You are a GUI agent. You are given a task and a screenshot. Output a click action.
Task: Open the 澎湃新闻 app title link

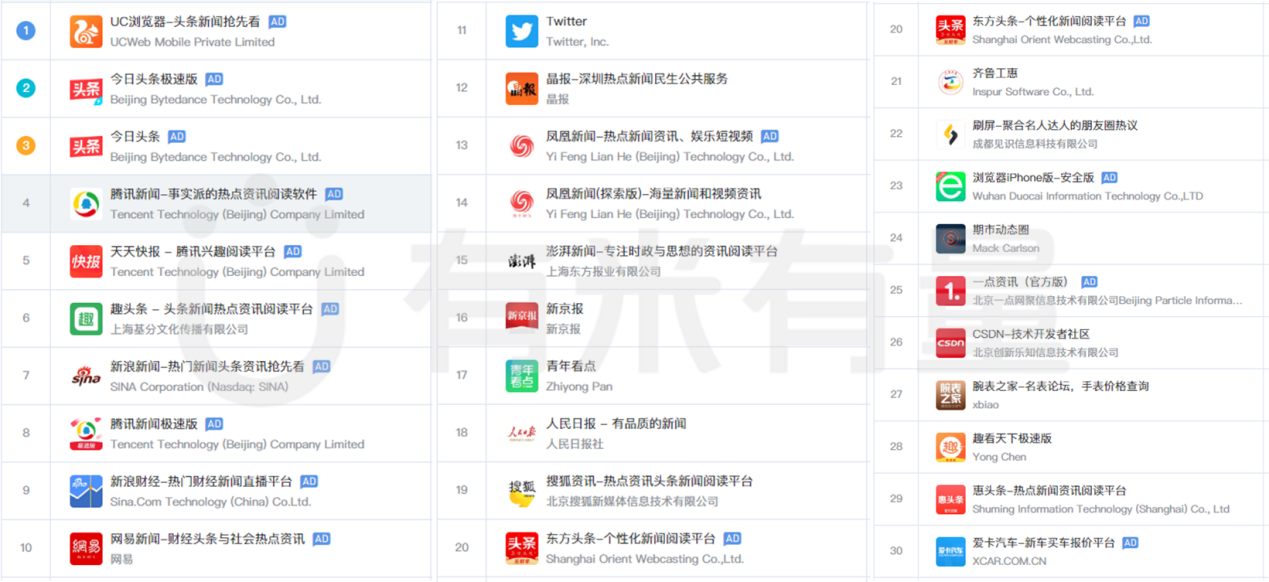click(661, 251)
